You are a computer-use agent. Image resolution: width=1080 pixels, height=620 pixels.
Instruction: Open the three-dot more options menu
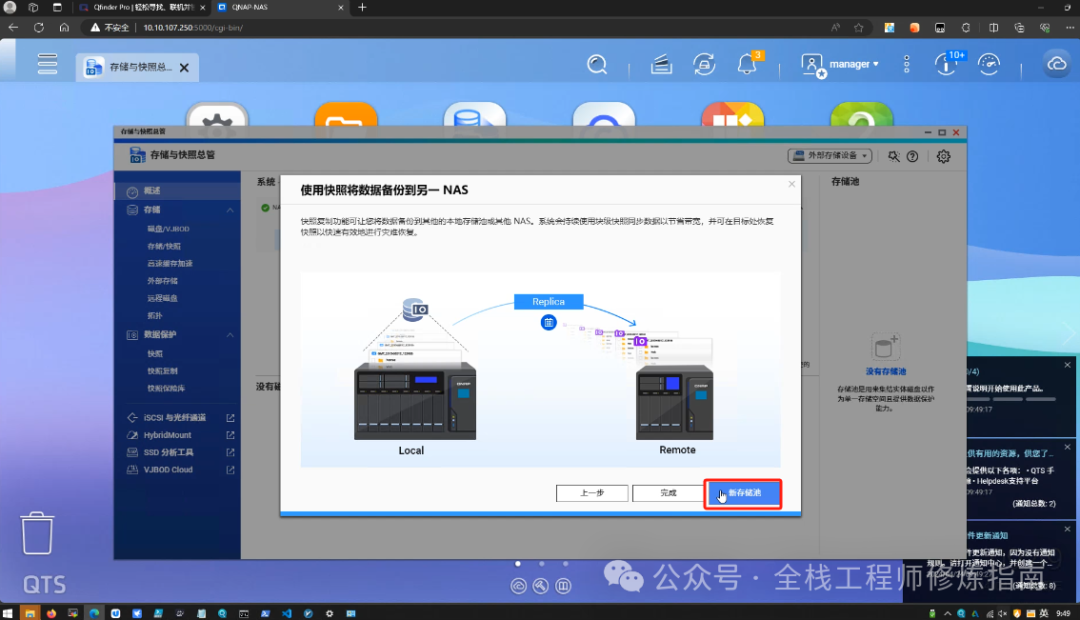click(x=906, y=64)
